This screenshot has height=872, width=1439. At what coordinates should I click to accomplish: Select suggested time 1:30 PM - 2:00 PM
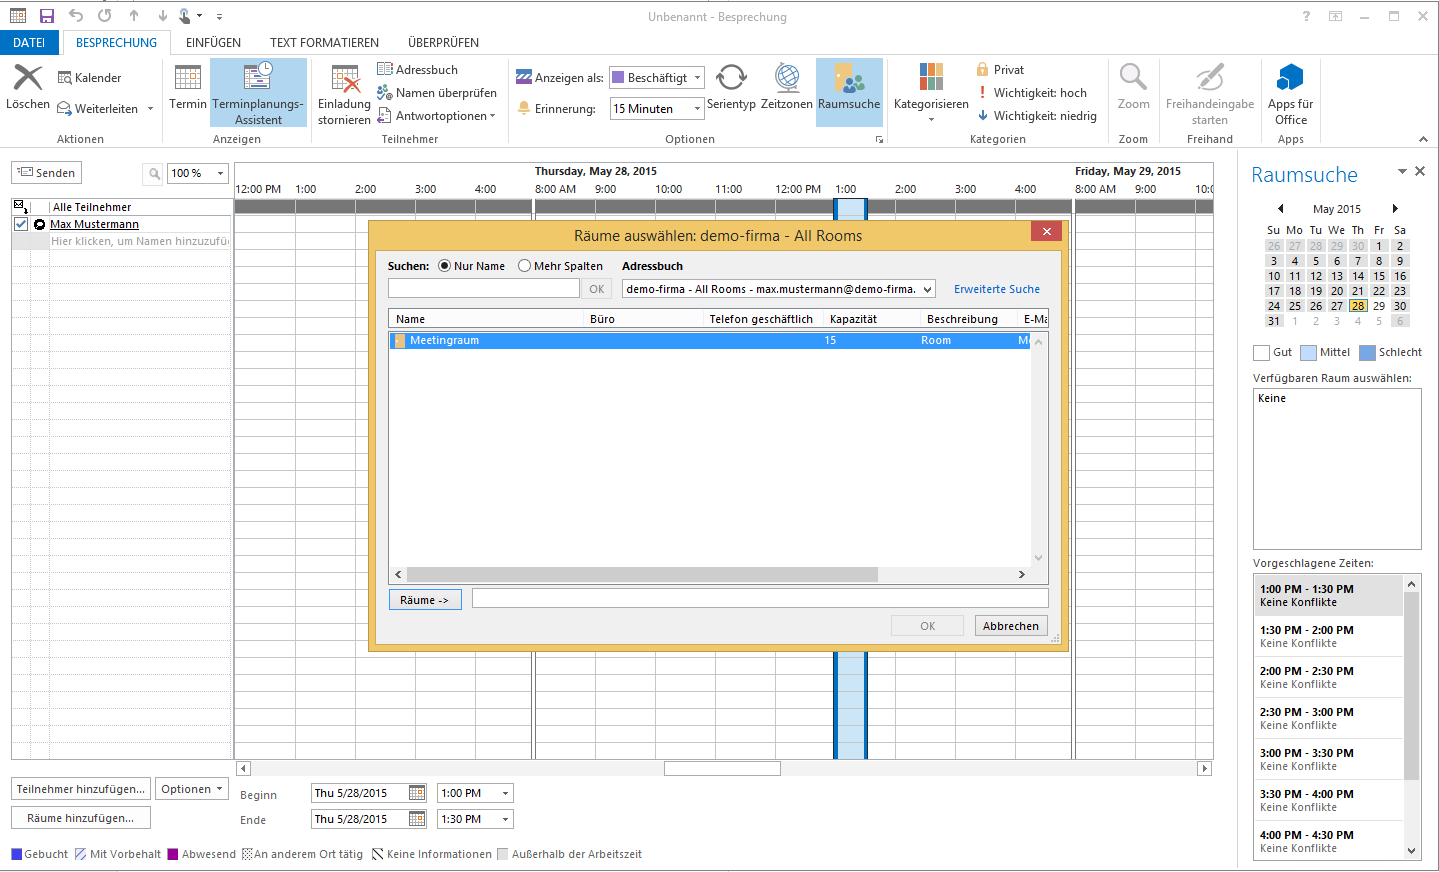(1328, 636)
